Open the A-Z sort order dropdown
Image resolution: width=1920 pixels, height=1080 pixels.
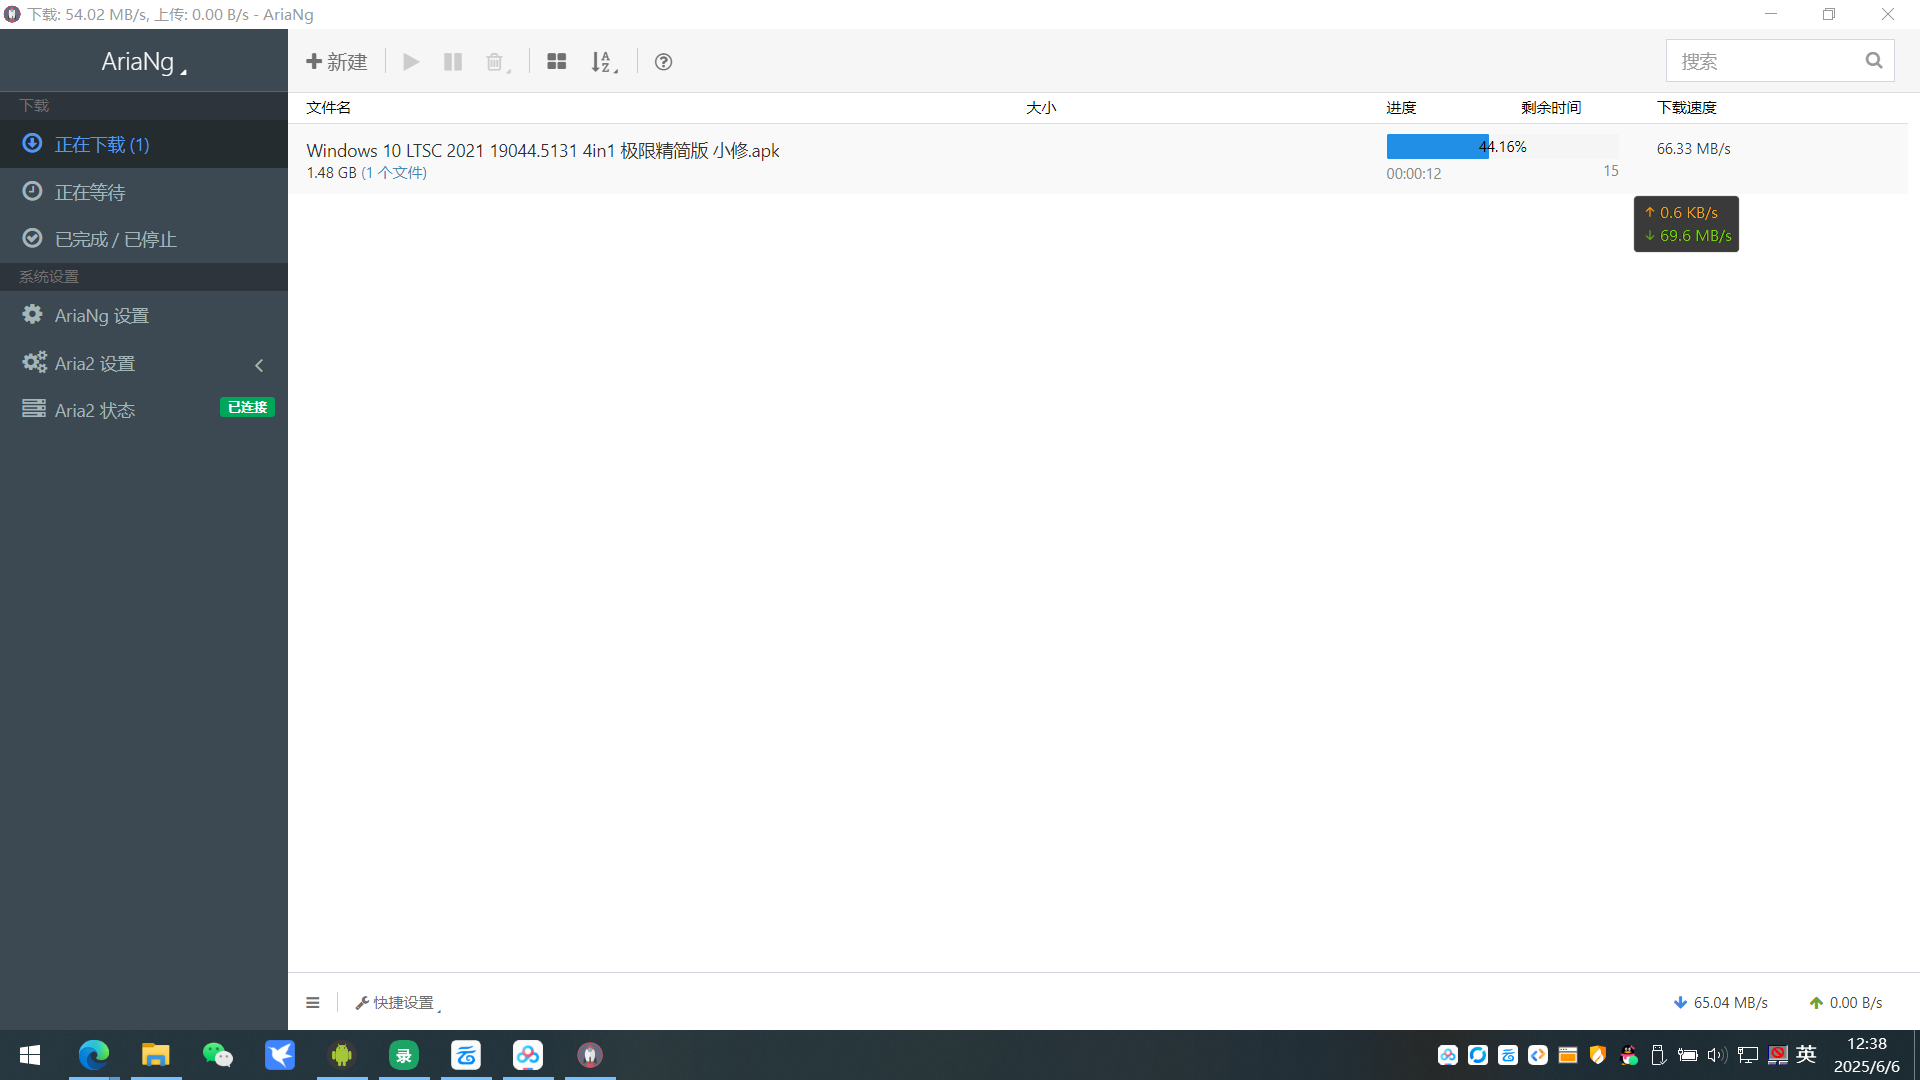pos(604,62)
